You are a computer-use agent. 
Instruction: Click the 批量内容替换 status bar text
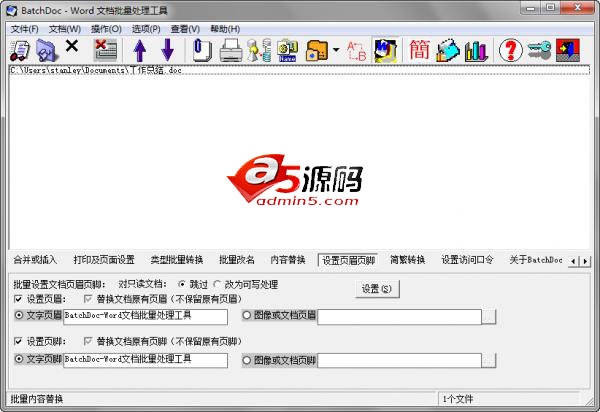tap(37, 399)
